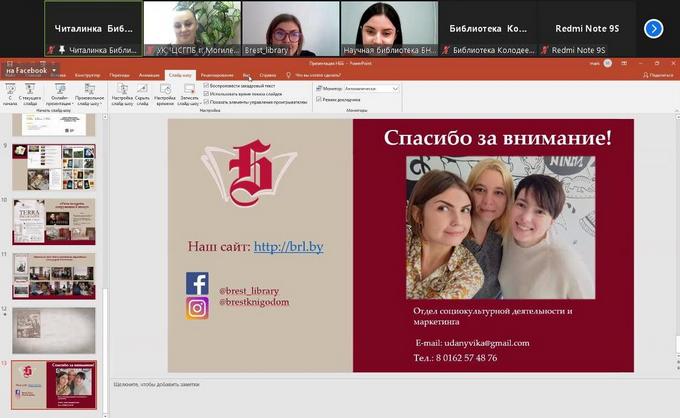This screenshot has height=418, width=680.
Task: Expand Записать слайд-шоу dropdown arrow
Action: (x=199, y=104)
